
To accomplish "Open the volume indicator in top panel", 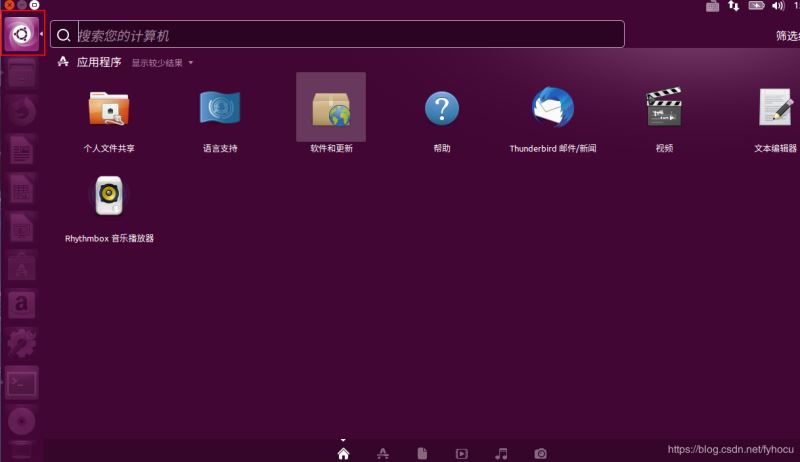I will coord(778,6).
